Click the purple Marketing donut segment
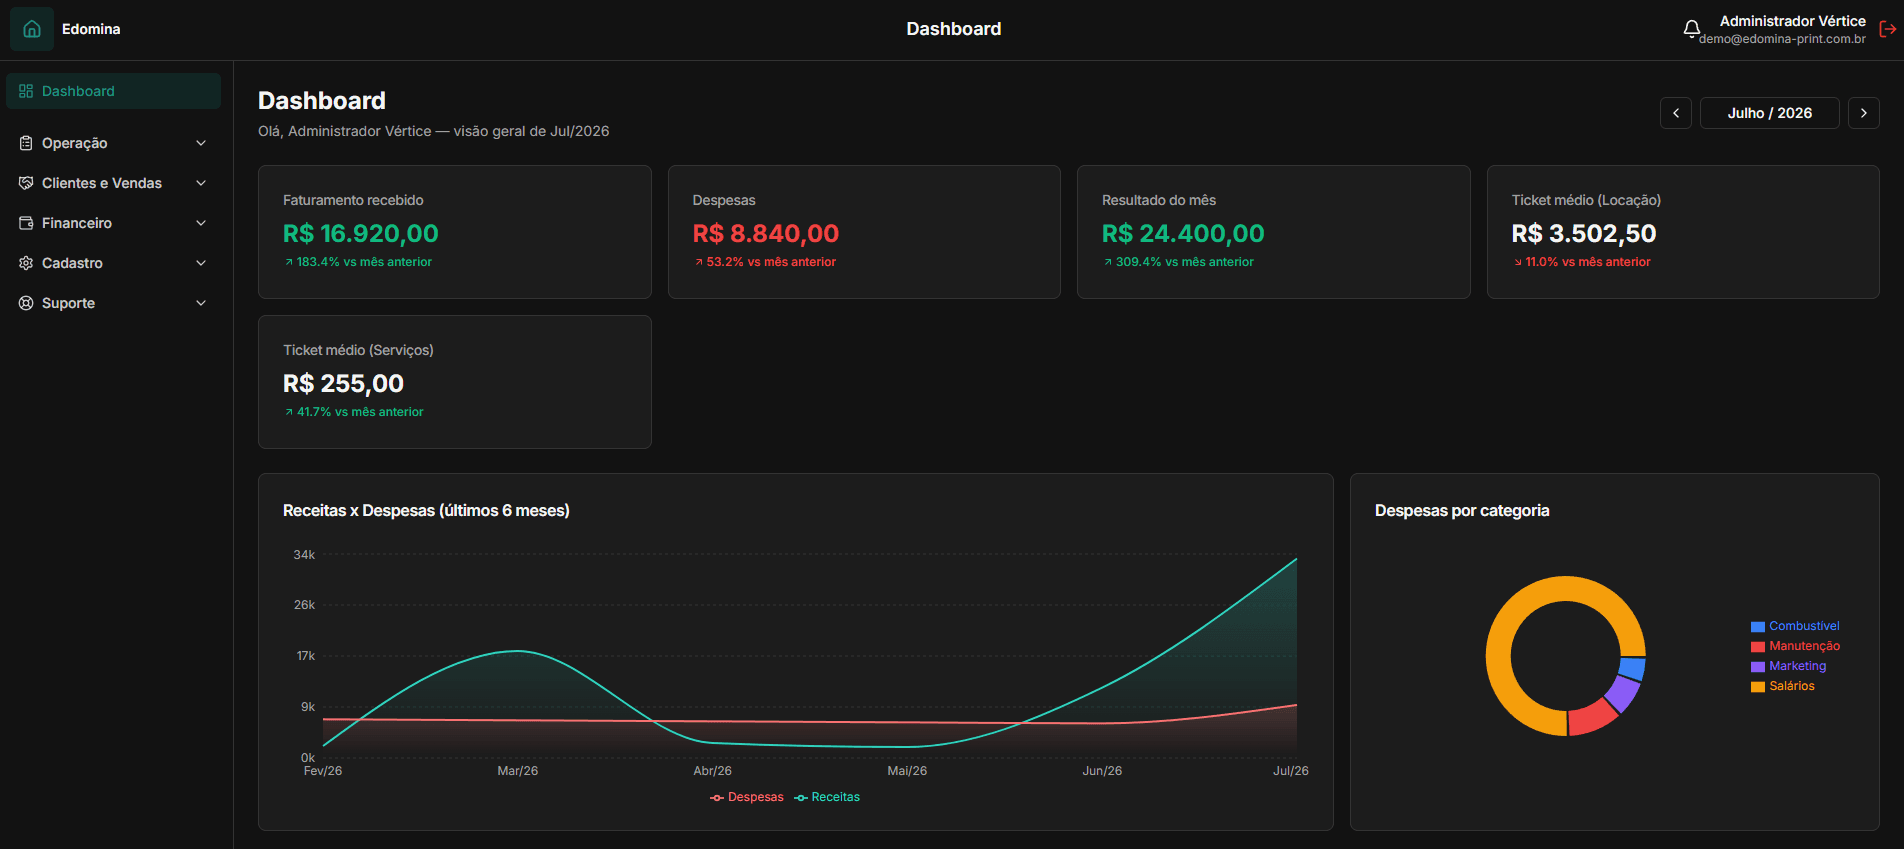 [1624, 693]
